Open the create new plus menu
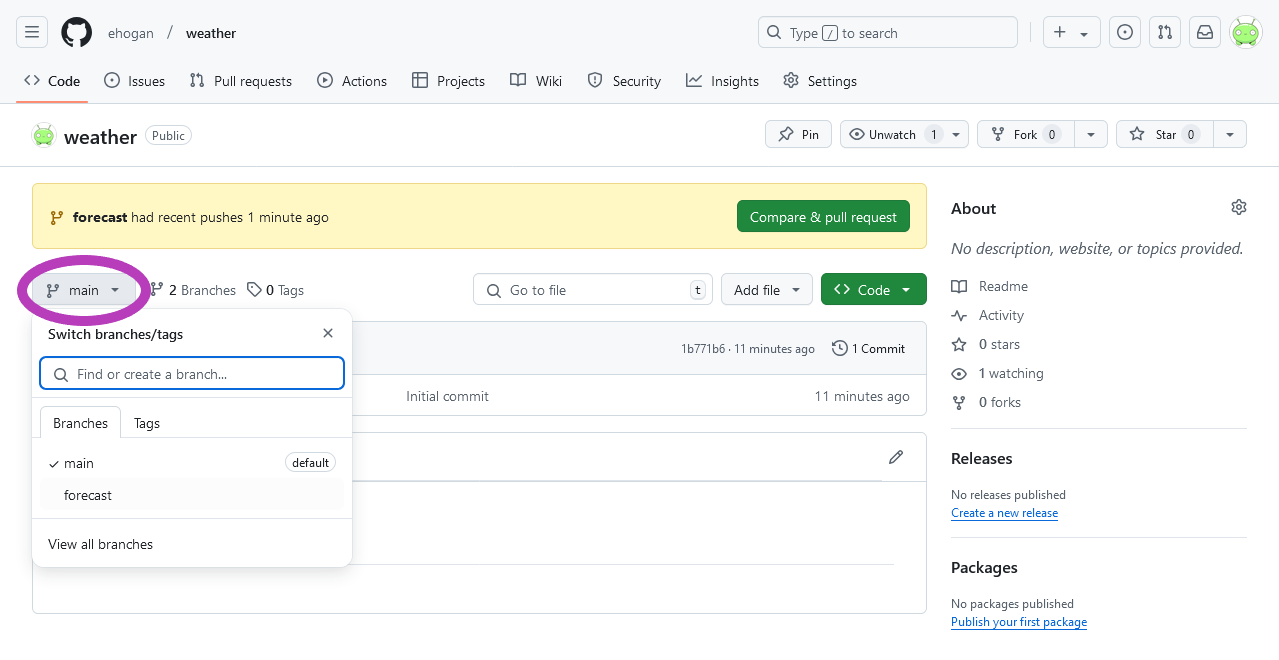 (1072, 32)
